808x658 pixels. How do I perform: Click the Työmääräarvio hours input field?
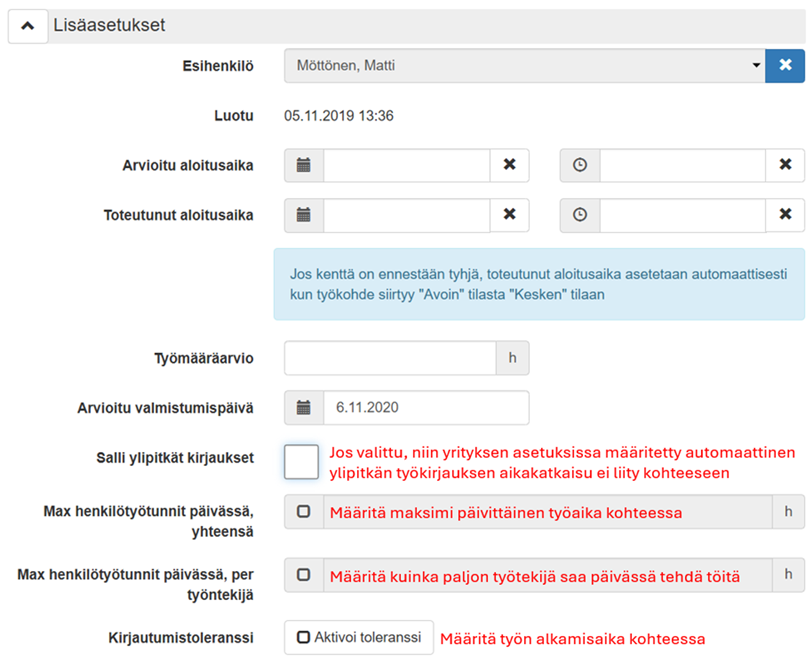tap(390, 357)
